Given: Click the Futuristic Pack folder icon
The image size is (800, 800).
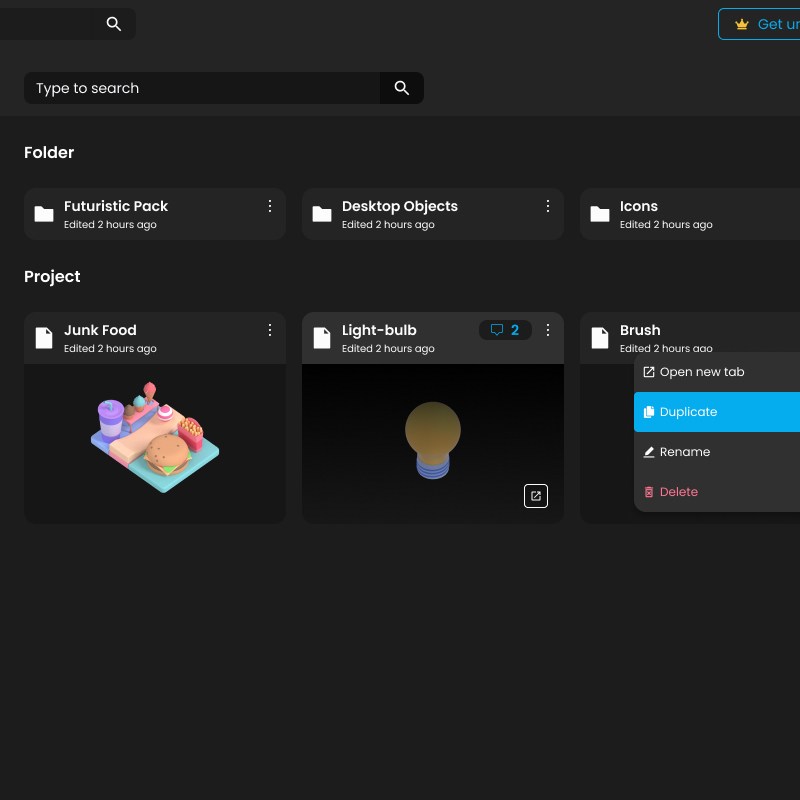Looking at the screenshot, I should [x=44, y=214].
